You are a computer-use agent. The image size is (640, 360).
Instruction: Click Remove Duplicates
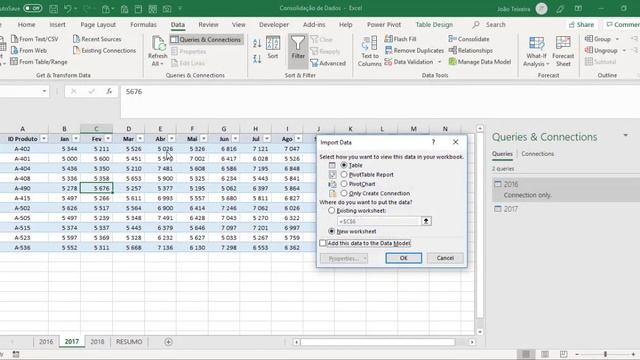pyautogui.click(x=414, y=51)
